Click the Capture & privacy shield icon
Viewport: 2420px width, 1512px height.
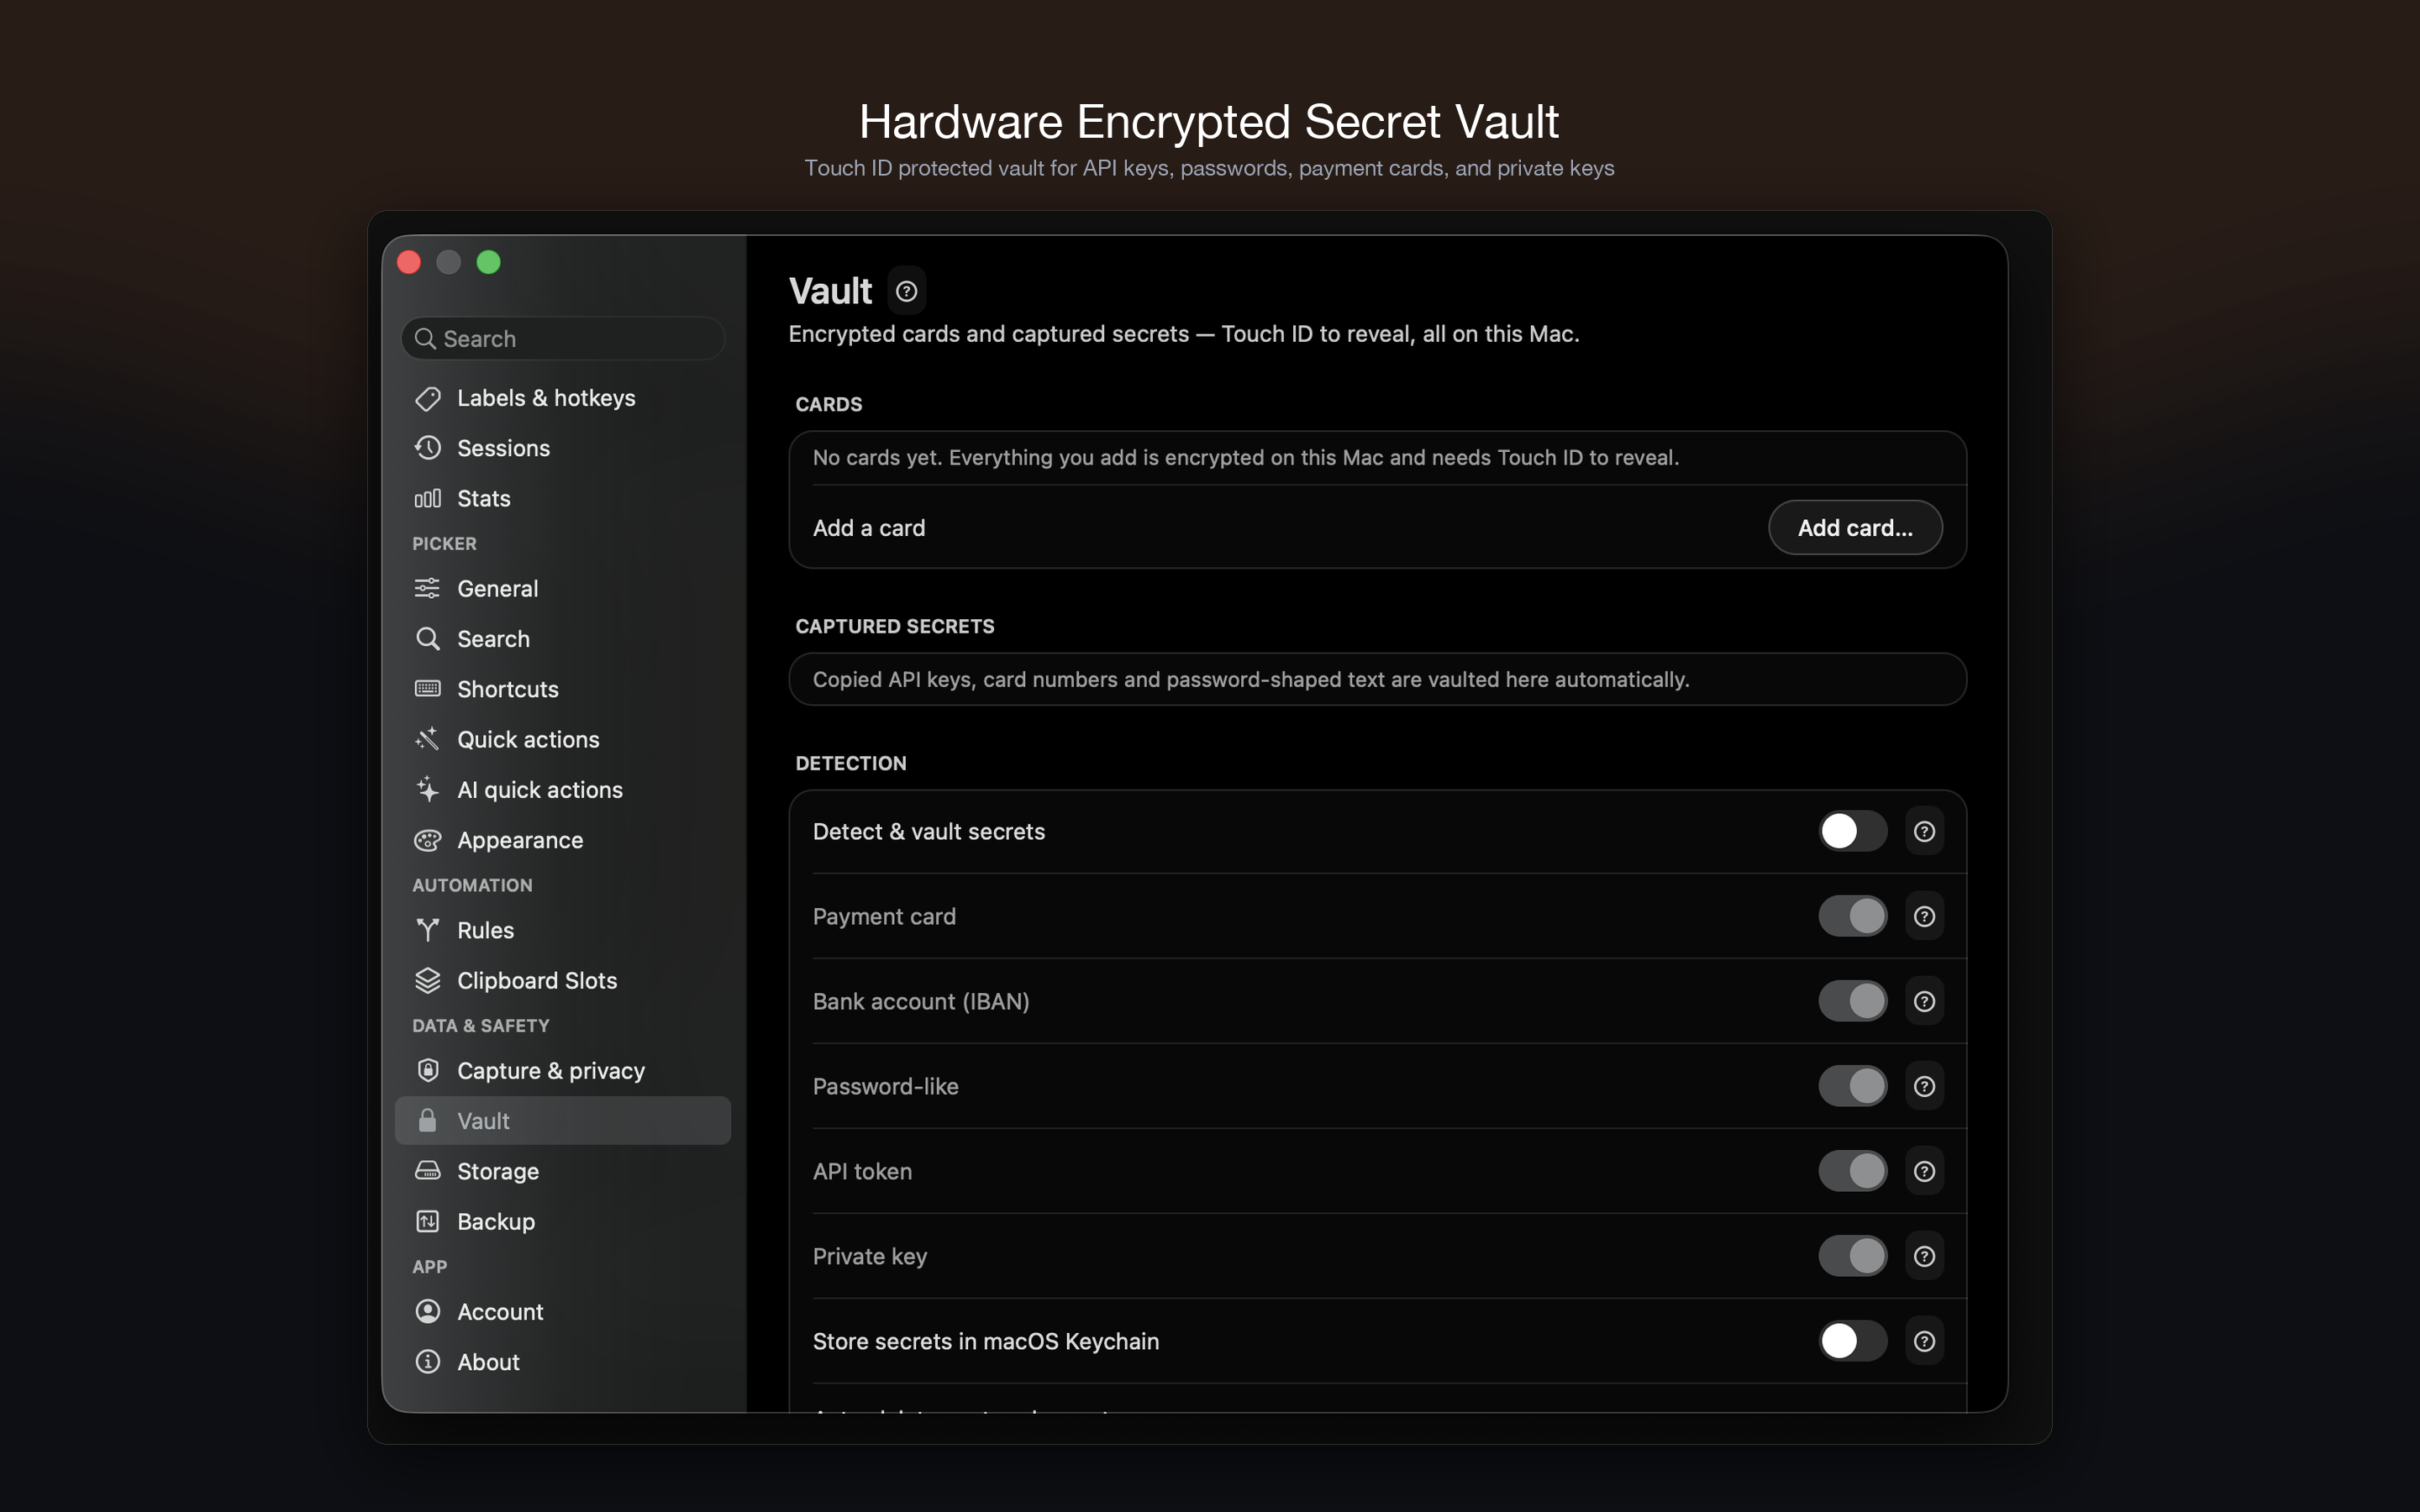[x=427, y=1070]
